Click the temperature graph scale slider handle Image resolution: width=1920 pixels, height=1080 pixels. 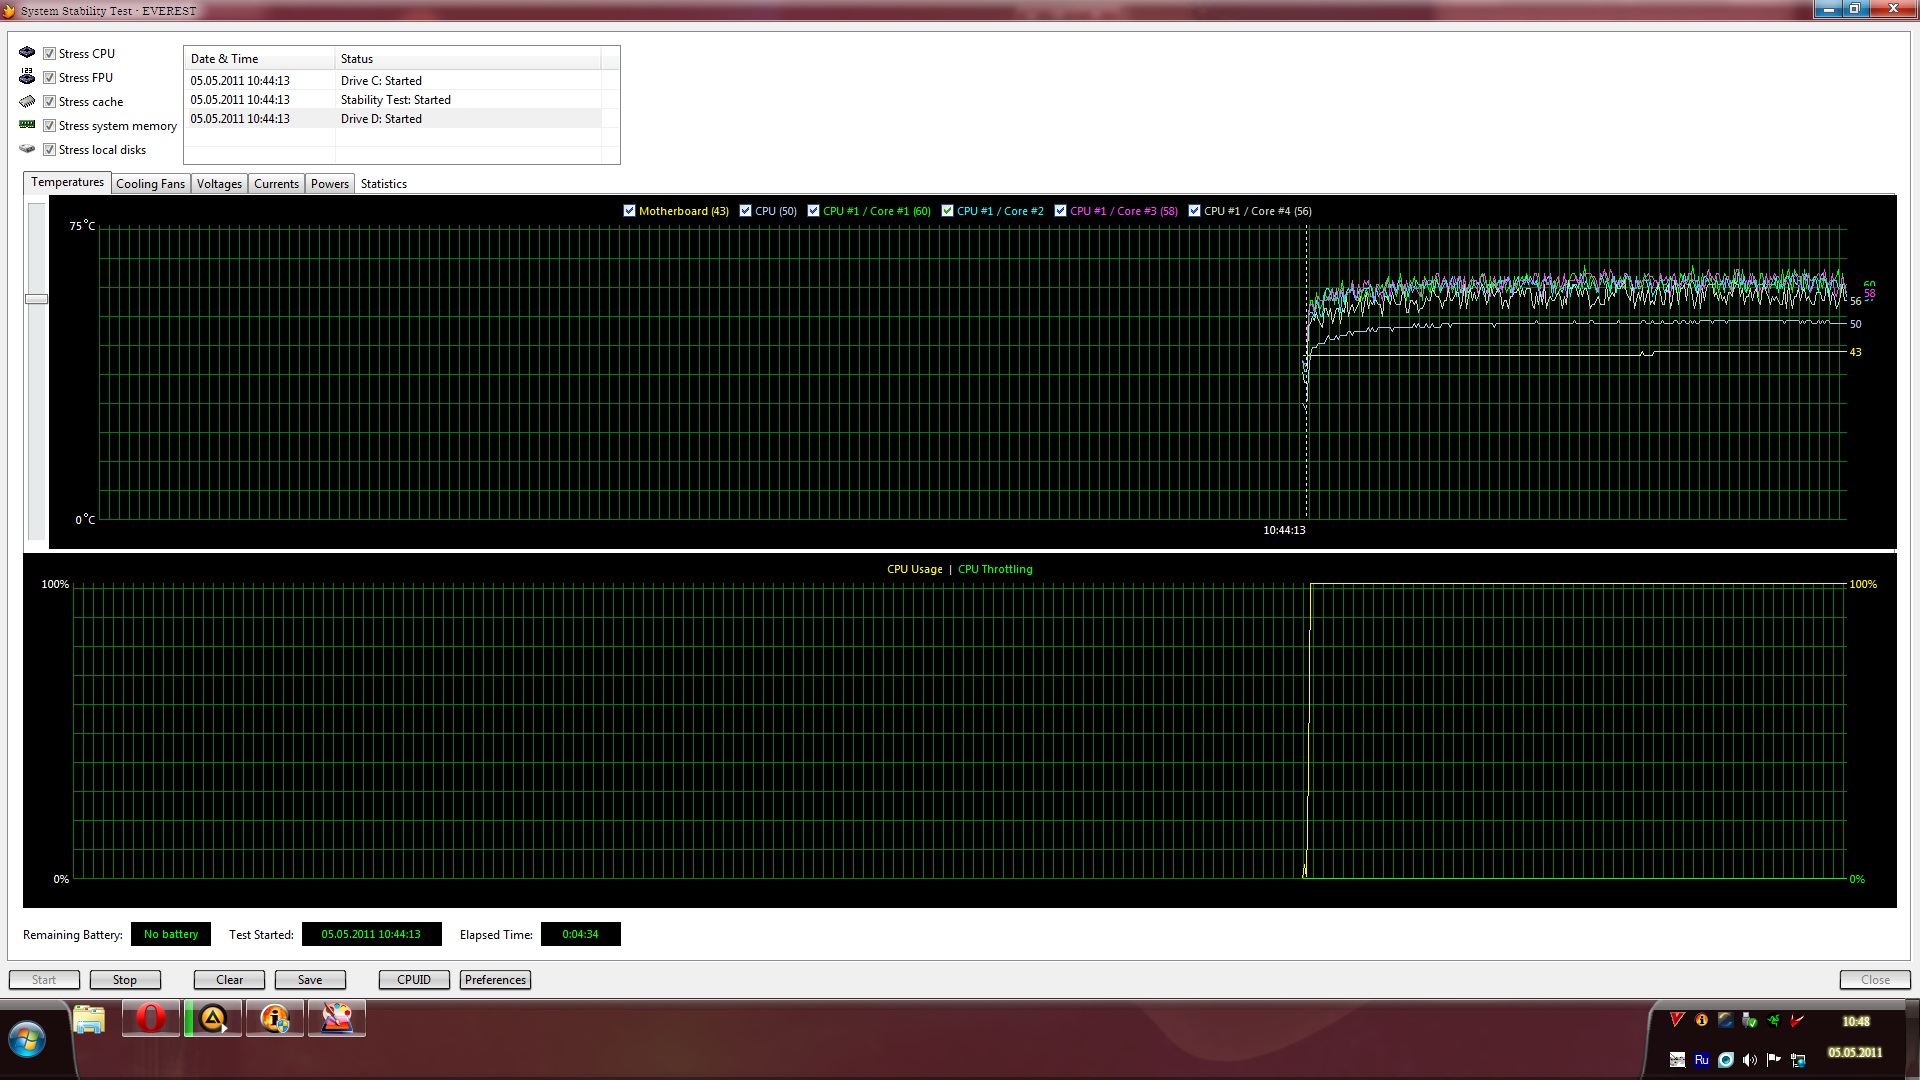36,299
